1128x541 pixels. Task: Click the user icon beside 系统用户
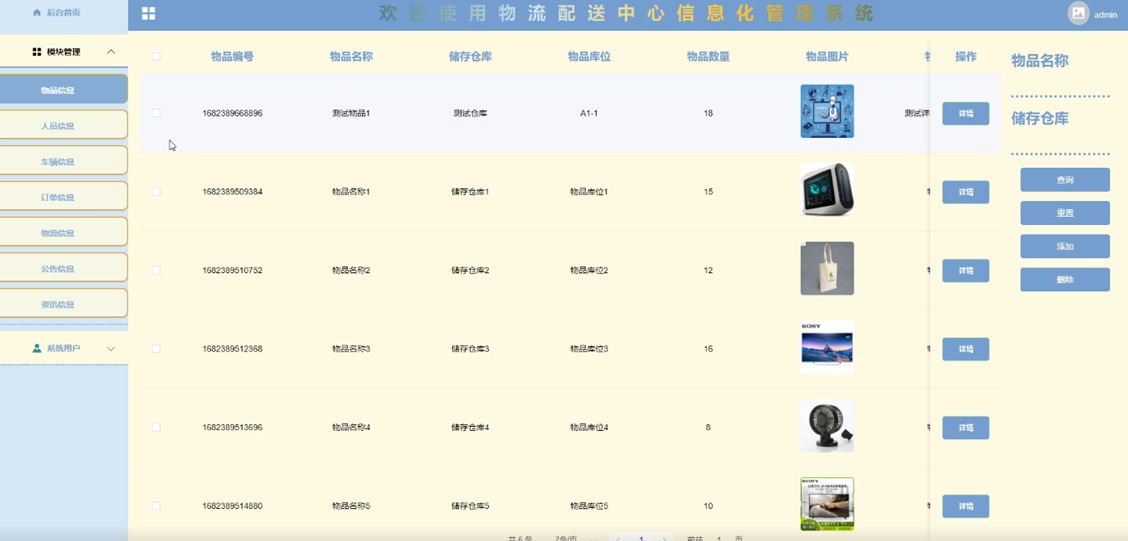(37, 348)
